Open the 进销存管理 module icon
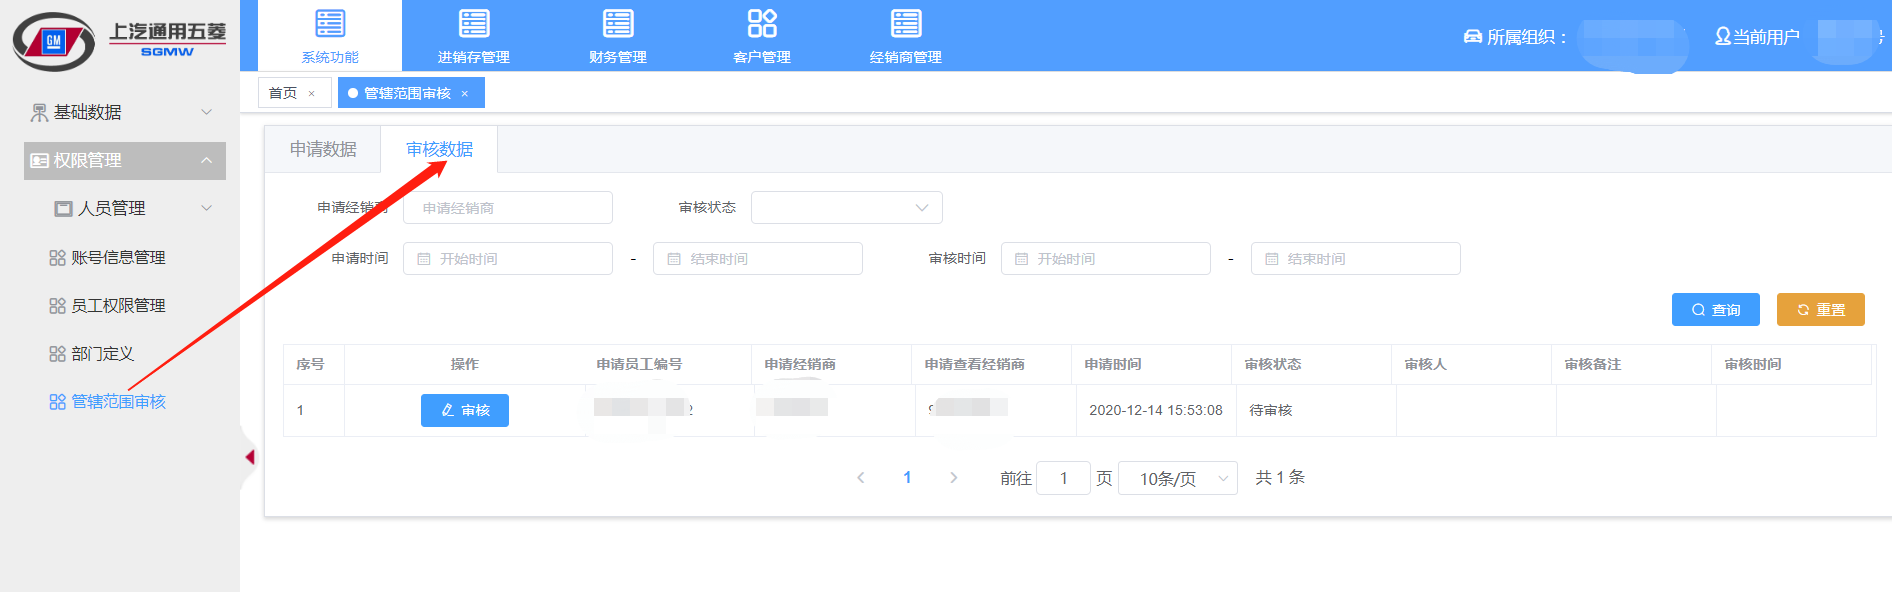The image size is (1892, 592). coord(474,24)
